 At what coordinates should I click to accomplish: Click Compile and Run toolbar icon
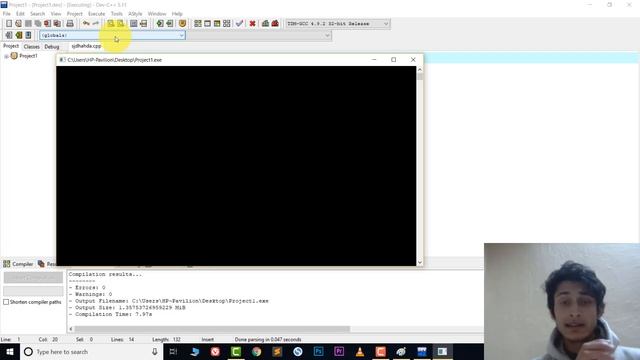point(217,24)
